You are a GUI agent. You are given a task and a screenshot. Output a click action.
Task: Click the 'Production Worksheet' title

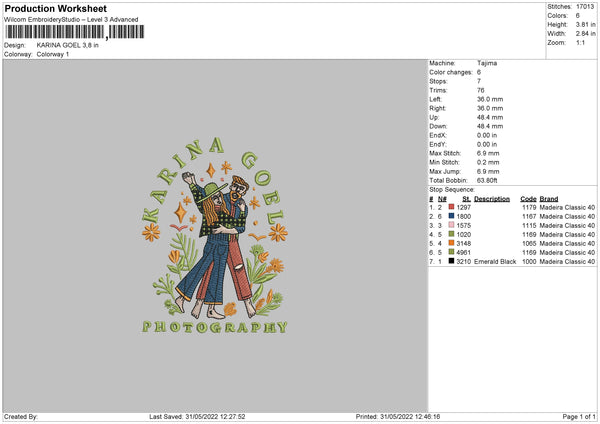(x=55, y=8)
